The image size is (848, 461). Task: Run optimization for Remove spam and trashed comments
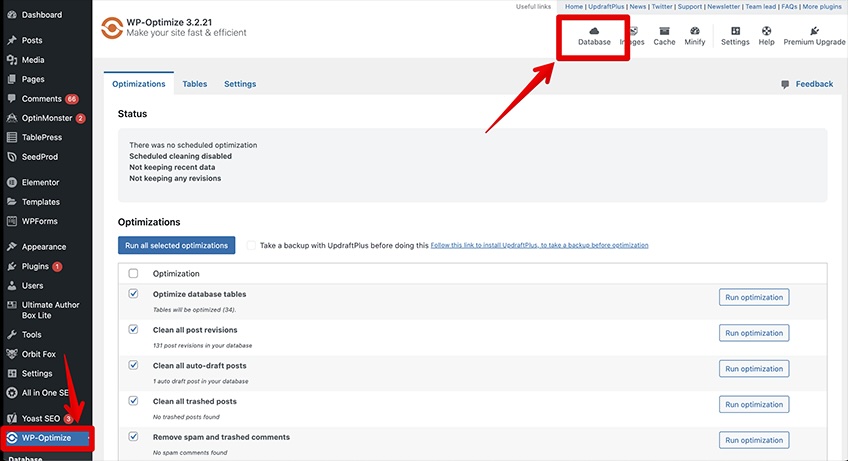tap(754, 440)
